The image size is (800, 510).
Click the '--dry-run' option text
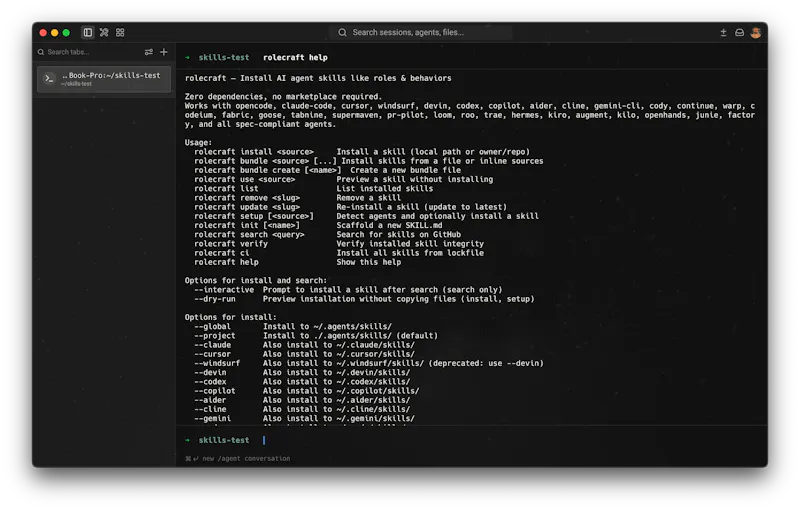click(x=214, y=299)
